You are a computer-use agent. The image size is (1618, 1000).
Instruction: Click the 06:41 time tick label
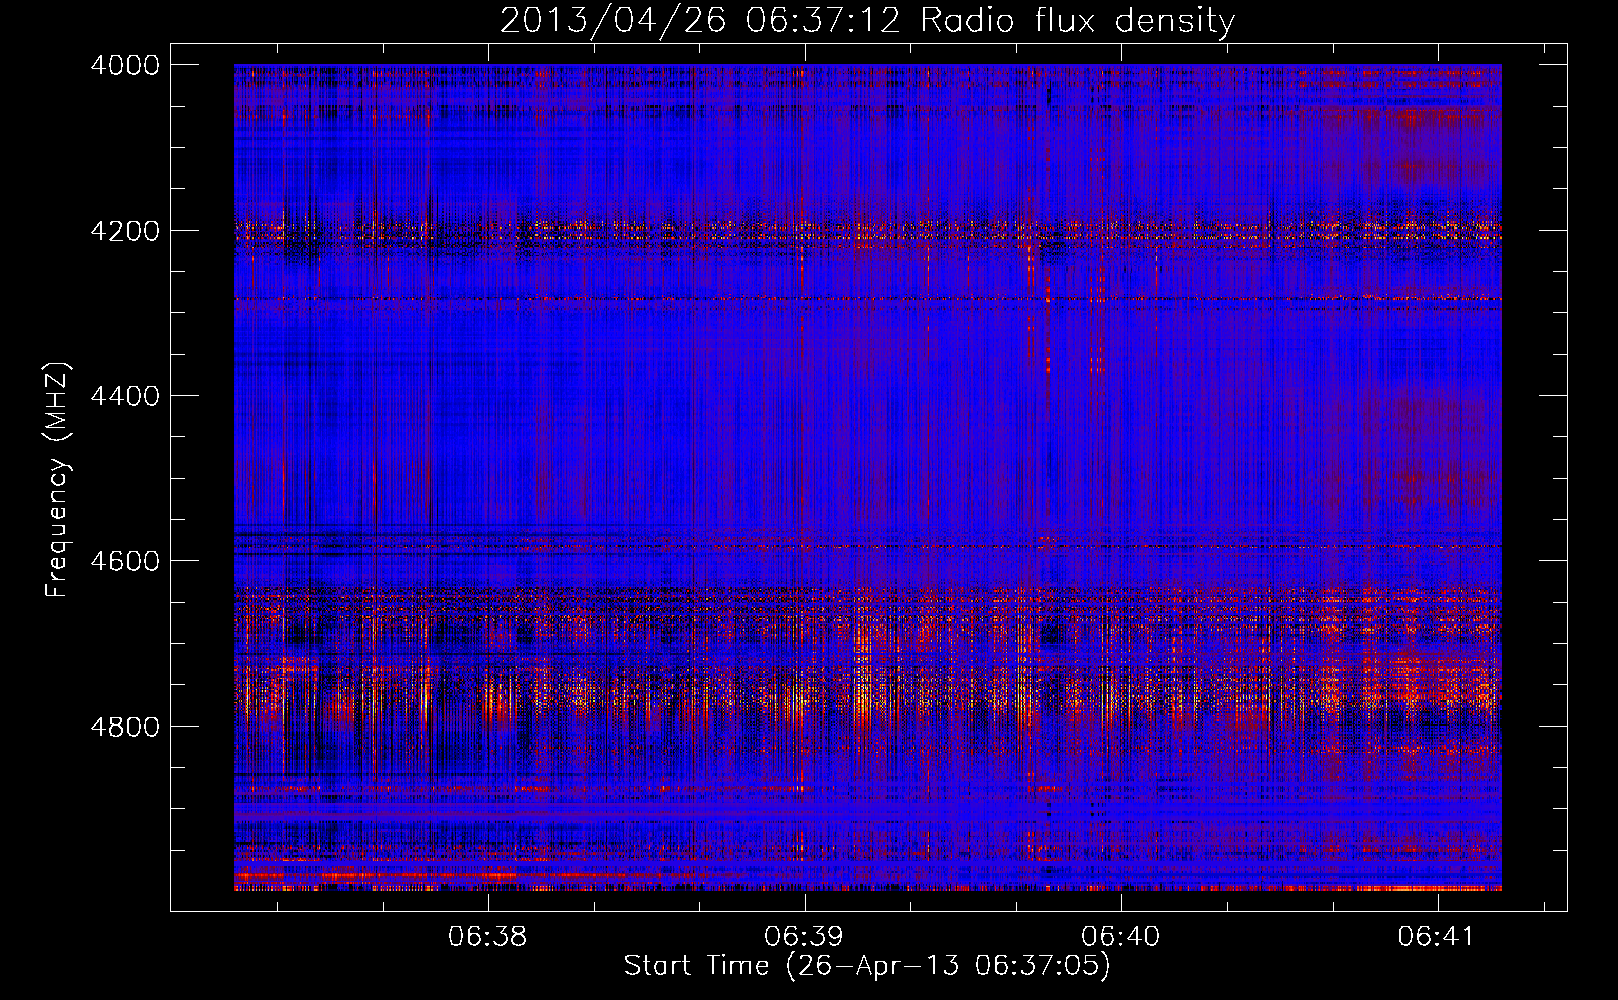(1437, 936)
